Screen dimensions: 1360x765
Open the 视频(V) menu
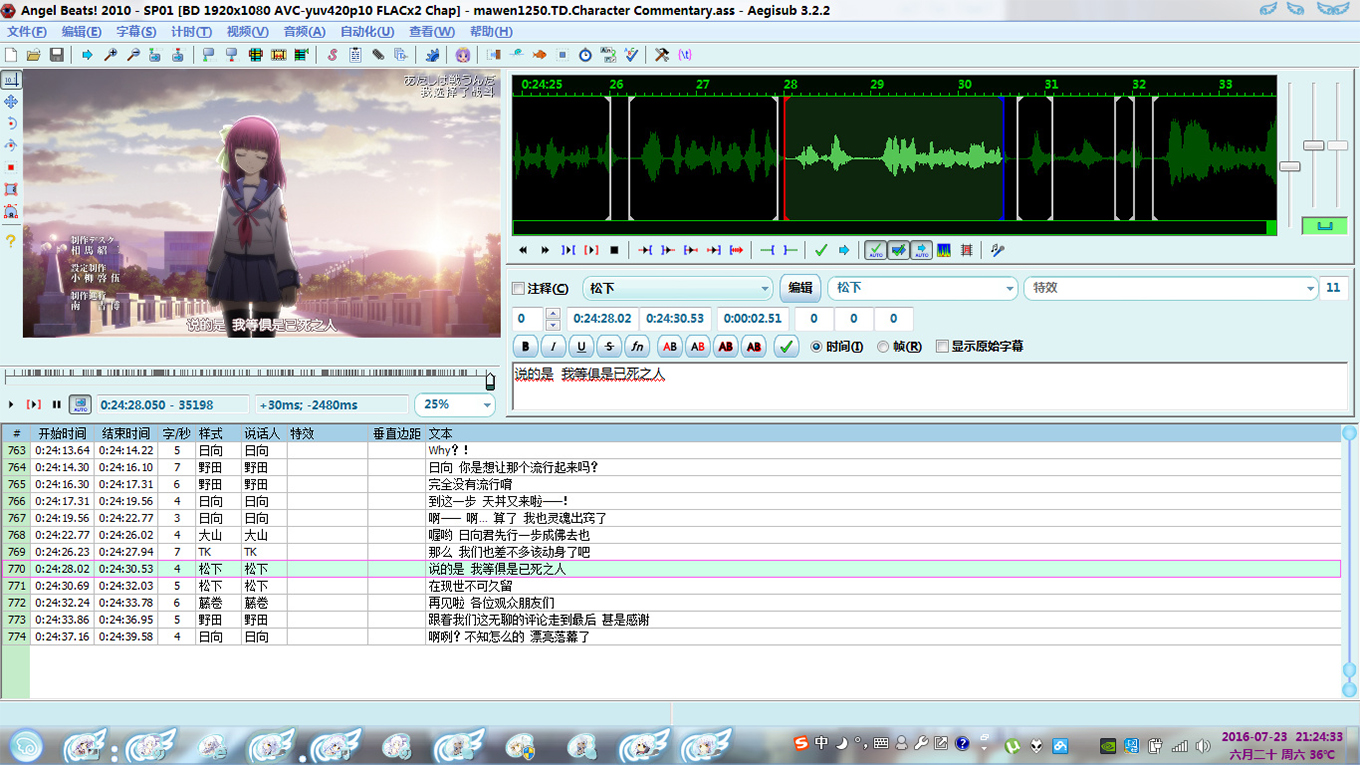[247, 32]
